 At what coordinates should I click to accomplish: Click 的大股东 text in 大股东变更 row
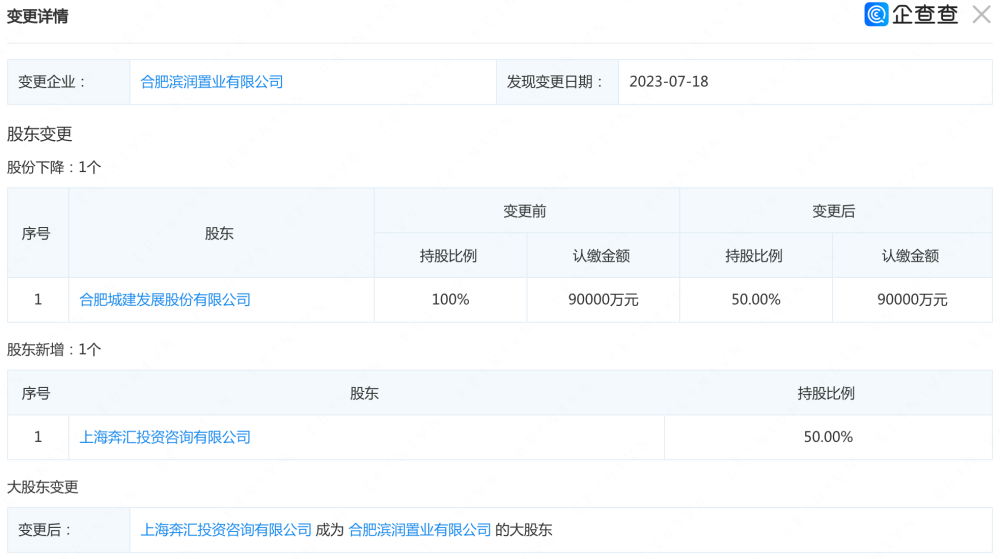[524, 530]
